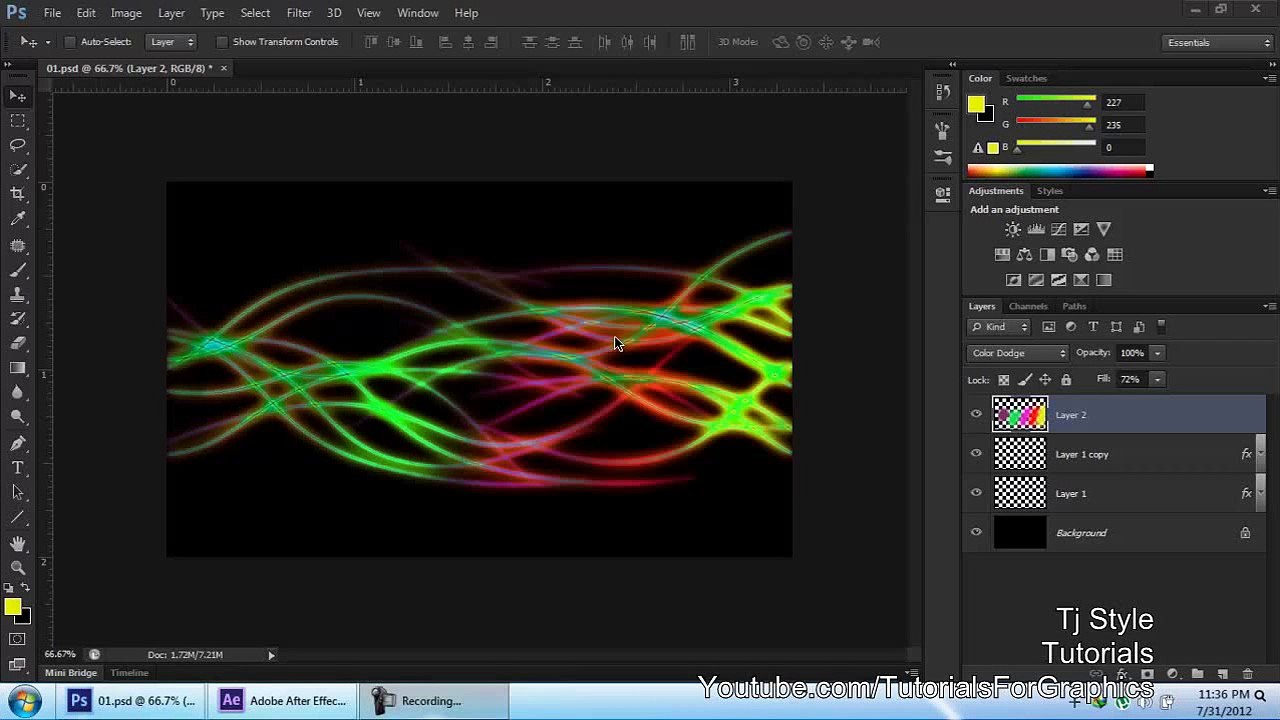Switch to the Channels tab
Screen dimensions: 1280x720
tap(1028, 306)
